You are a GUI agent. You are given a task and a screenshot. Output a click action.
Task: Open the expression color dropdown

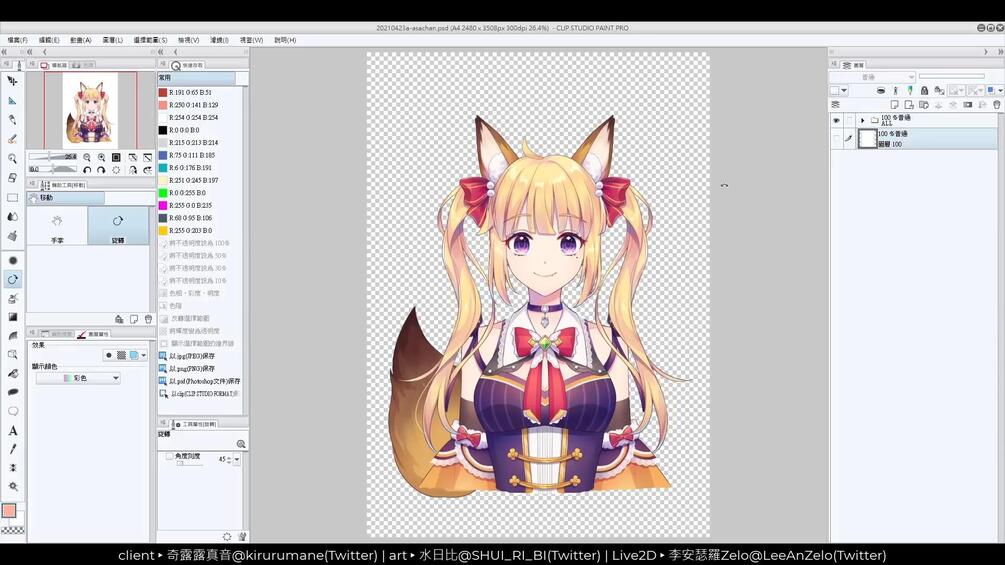tap(78, 378)
